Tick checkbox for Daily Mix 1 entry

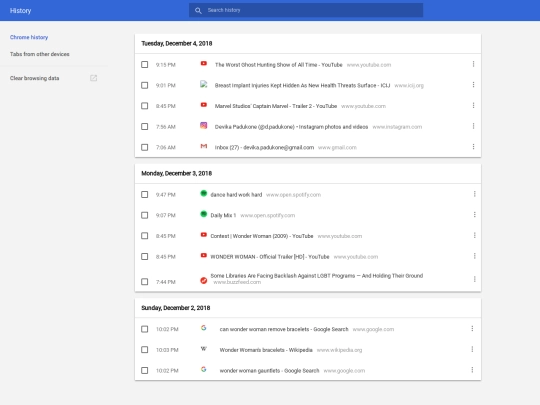point(145,215)
